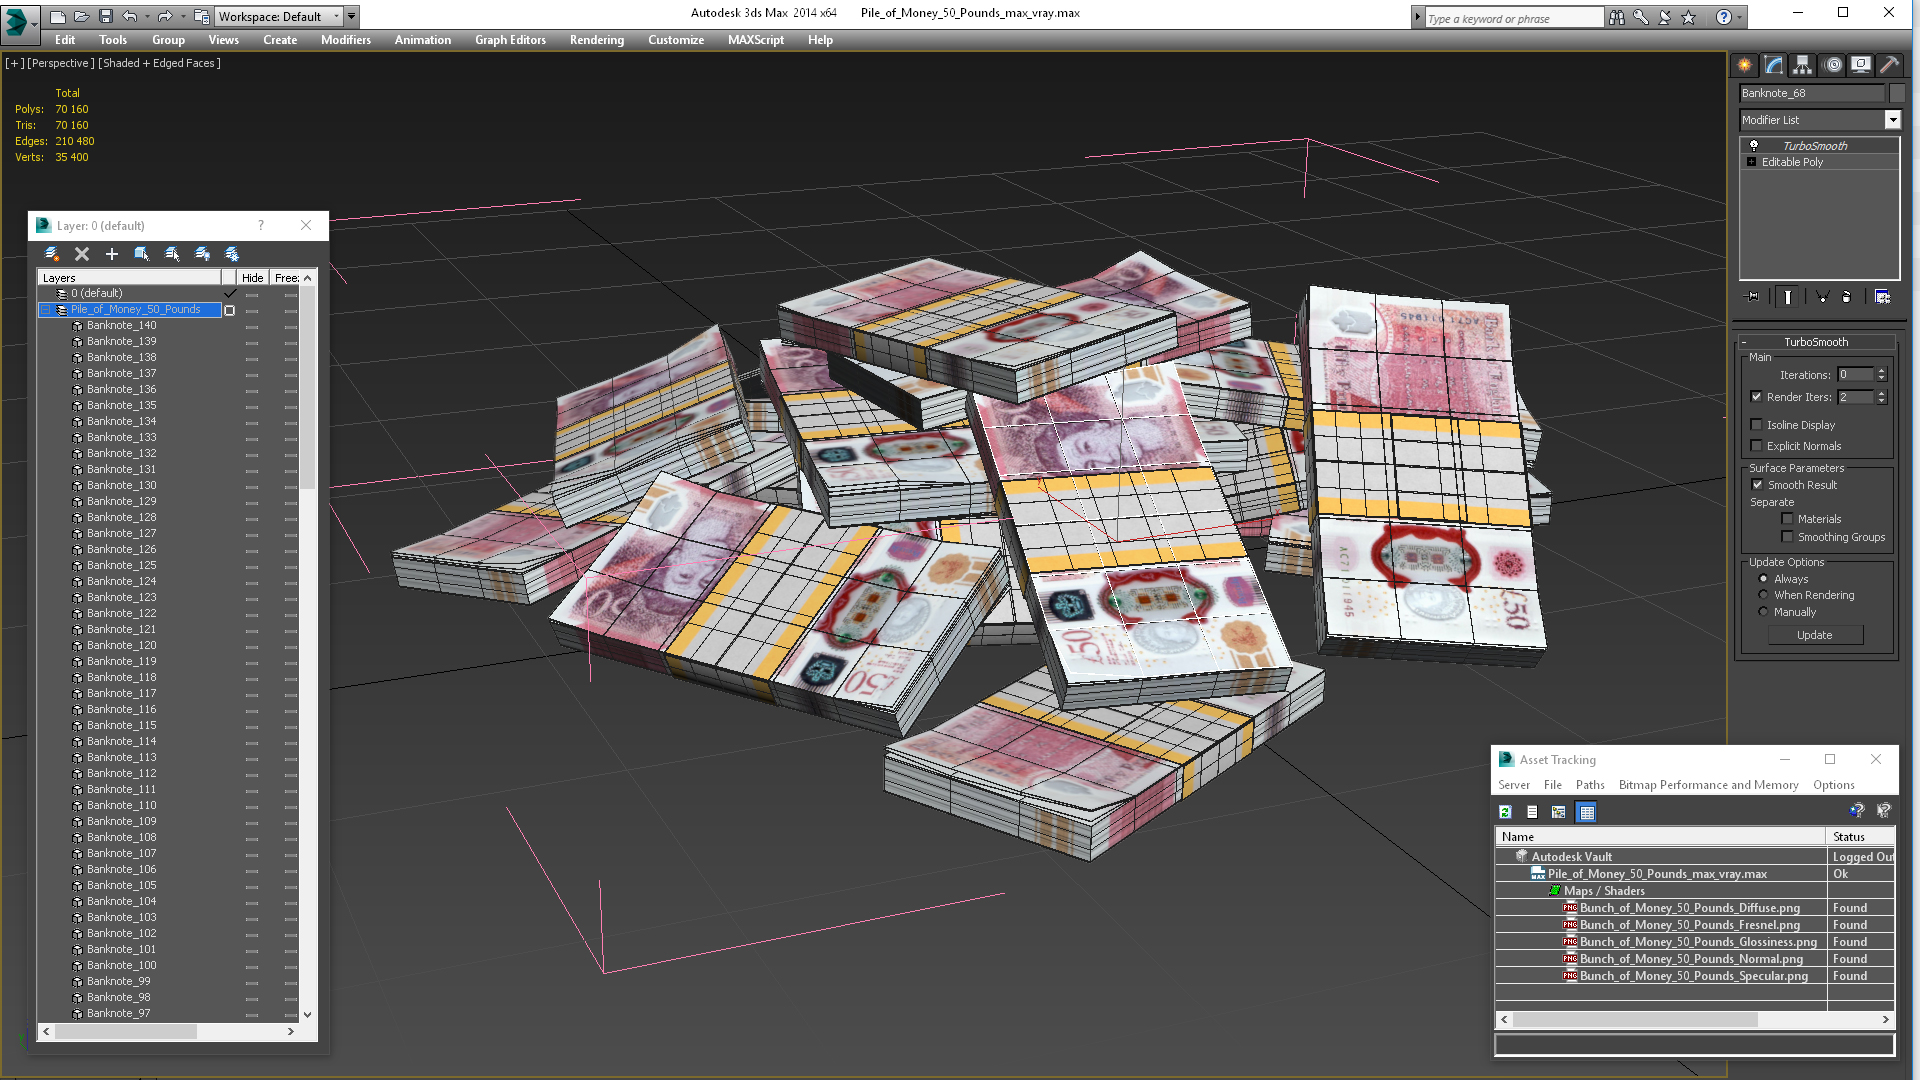The width and height of the screenshot is (1920, 1080).
Task: Open the Graph Editors menu
Action: [510, 40]
